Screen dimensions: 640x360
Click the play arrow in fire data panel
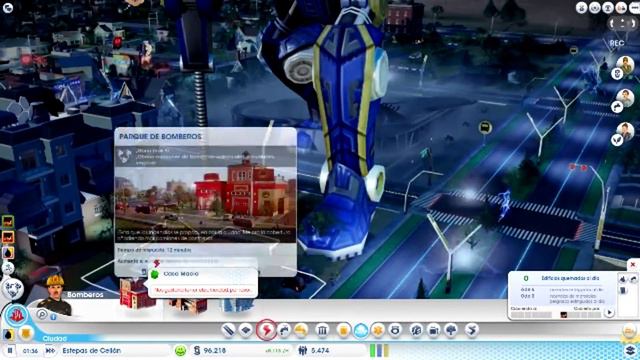pos(609,313)
